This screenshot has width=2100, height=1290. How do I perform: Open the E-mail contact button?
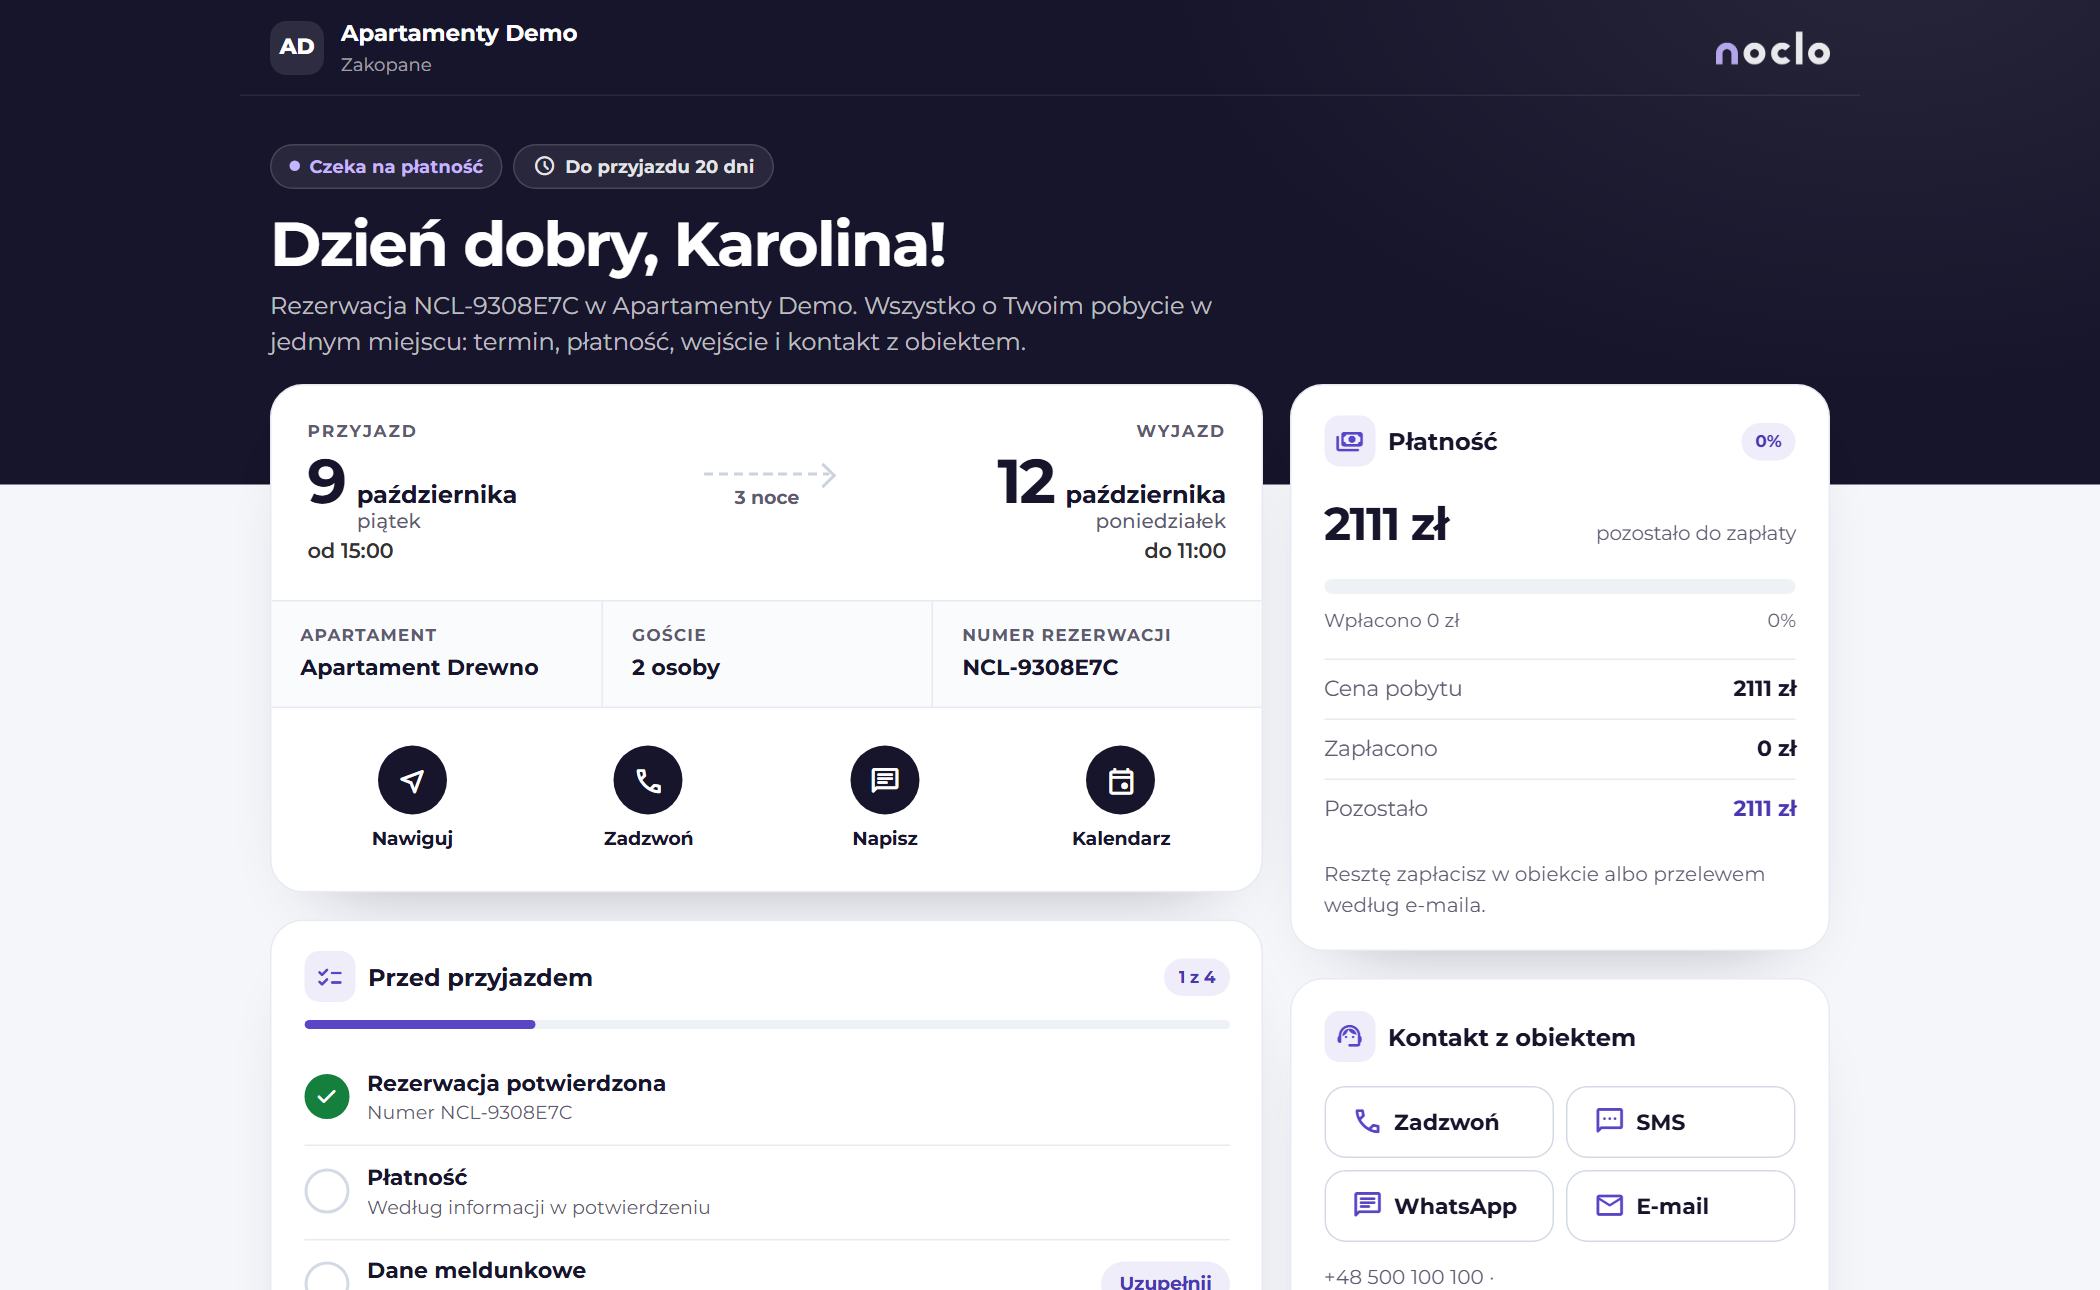(x=1680, y=1206)
